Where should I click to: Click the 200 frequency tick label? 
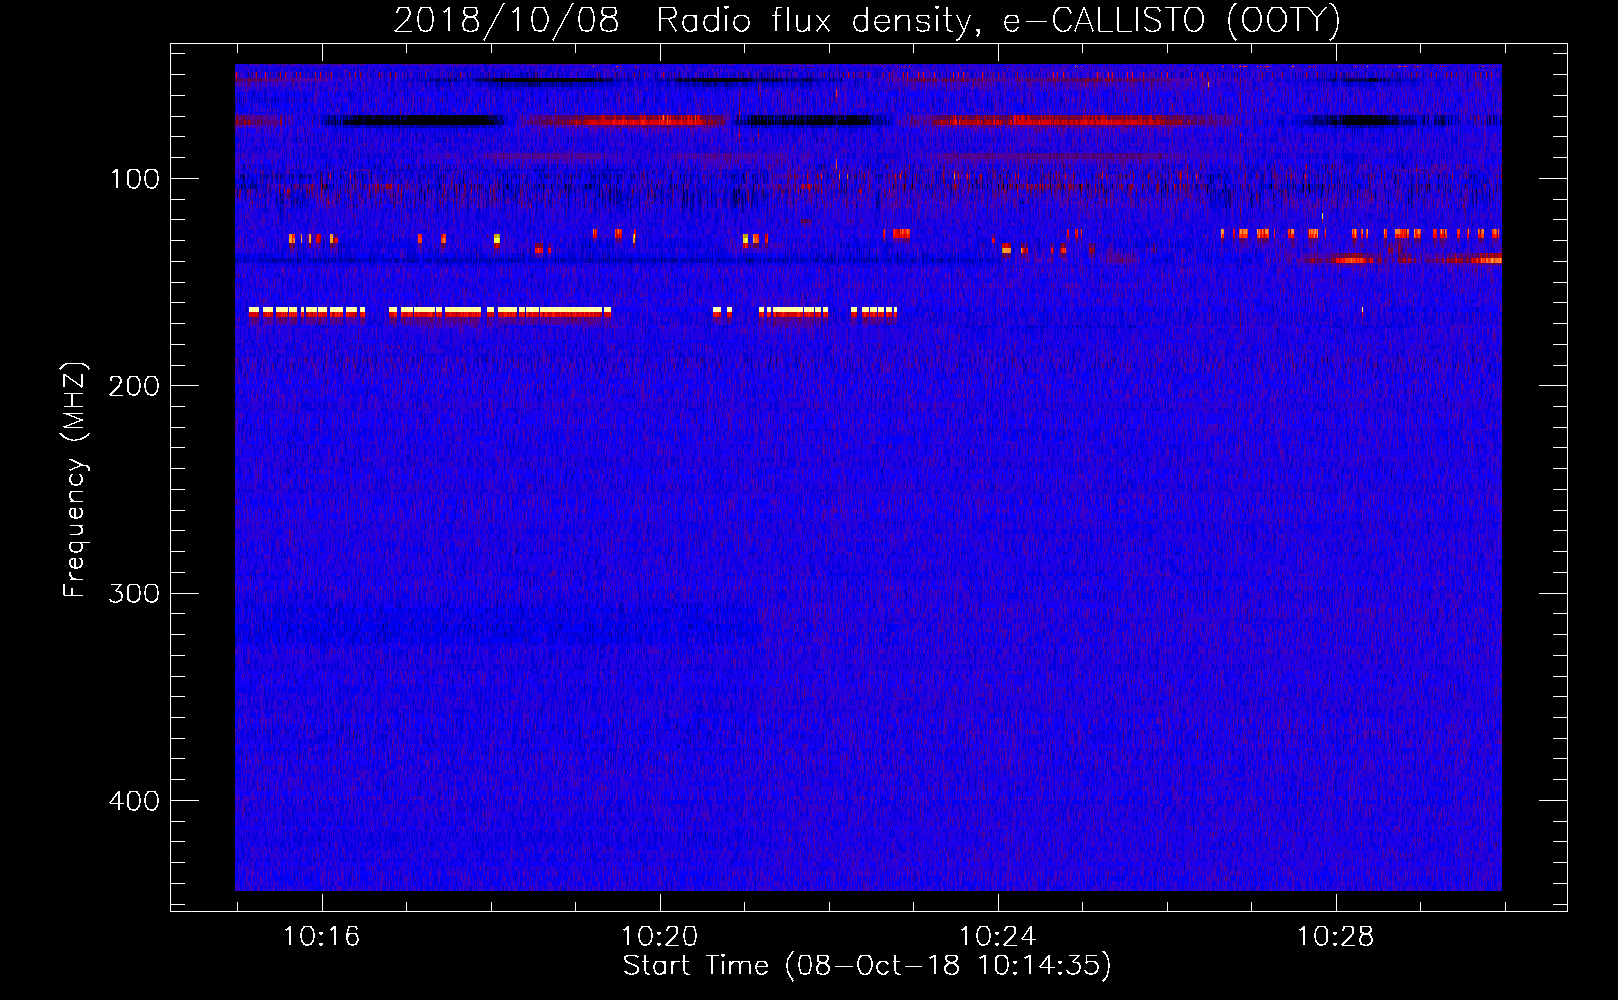click(135, 386)
